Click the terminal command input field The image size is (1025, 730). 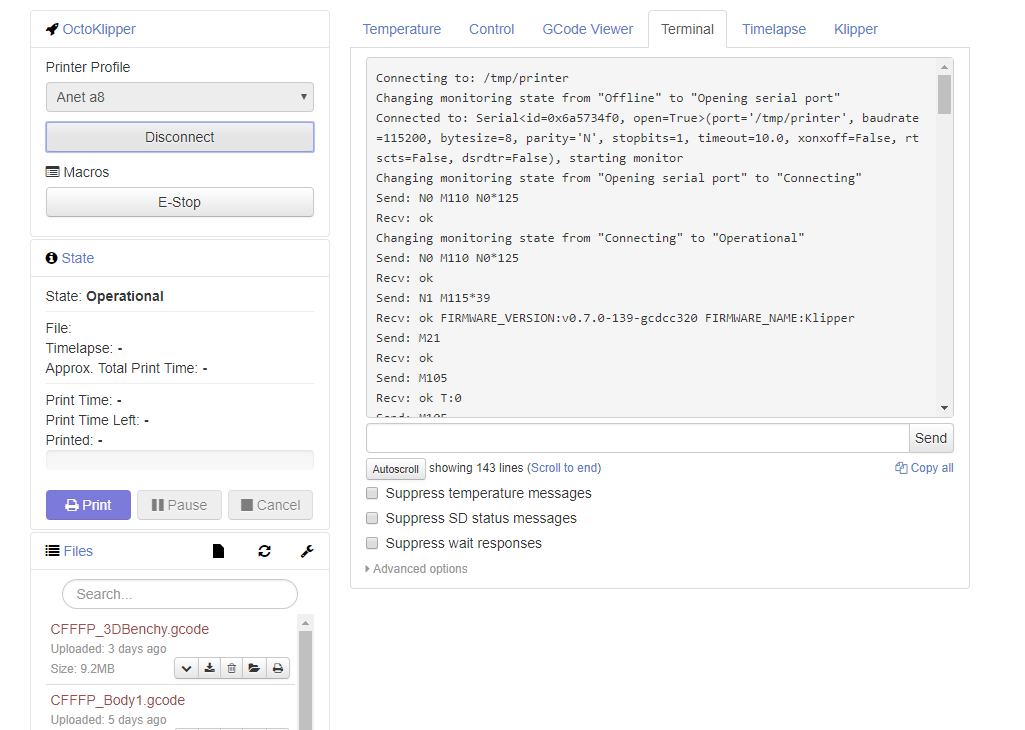tap(637, 438)
